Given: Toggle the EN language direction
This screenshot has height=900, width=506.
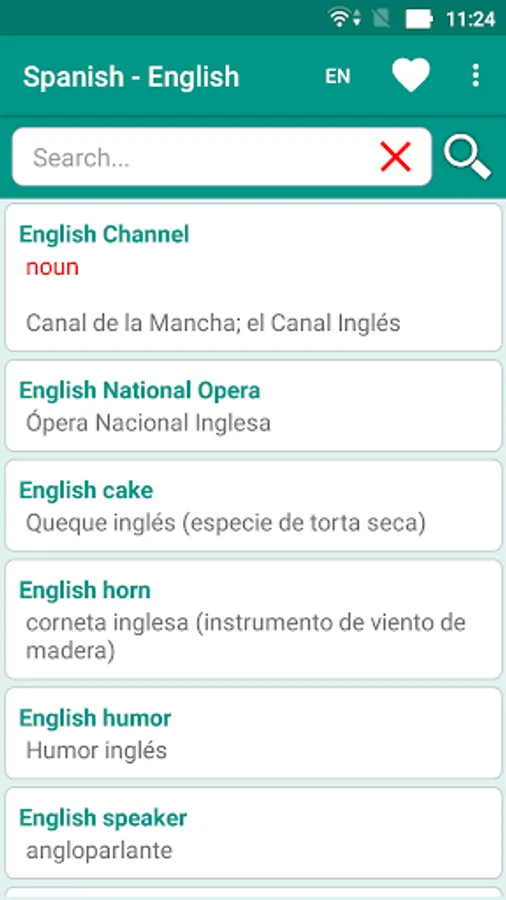Looking at the screenshot, I should (x=338, y=76).
